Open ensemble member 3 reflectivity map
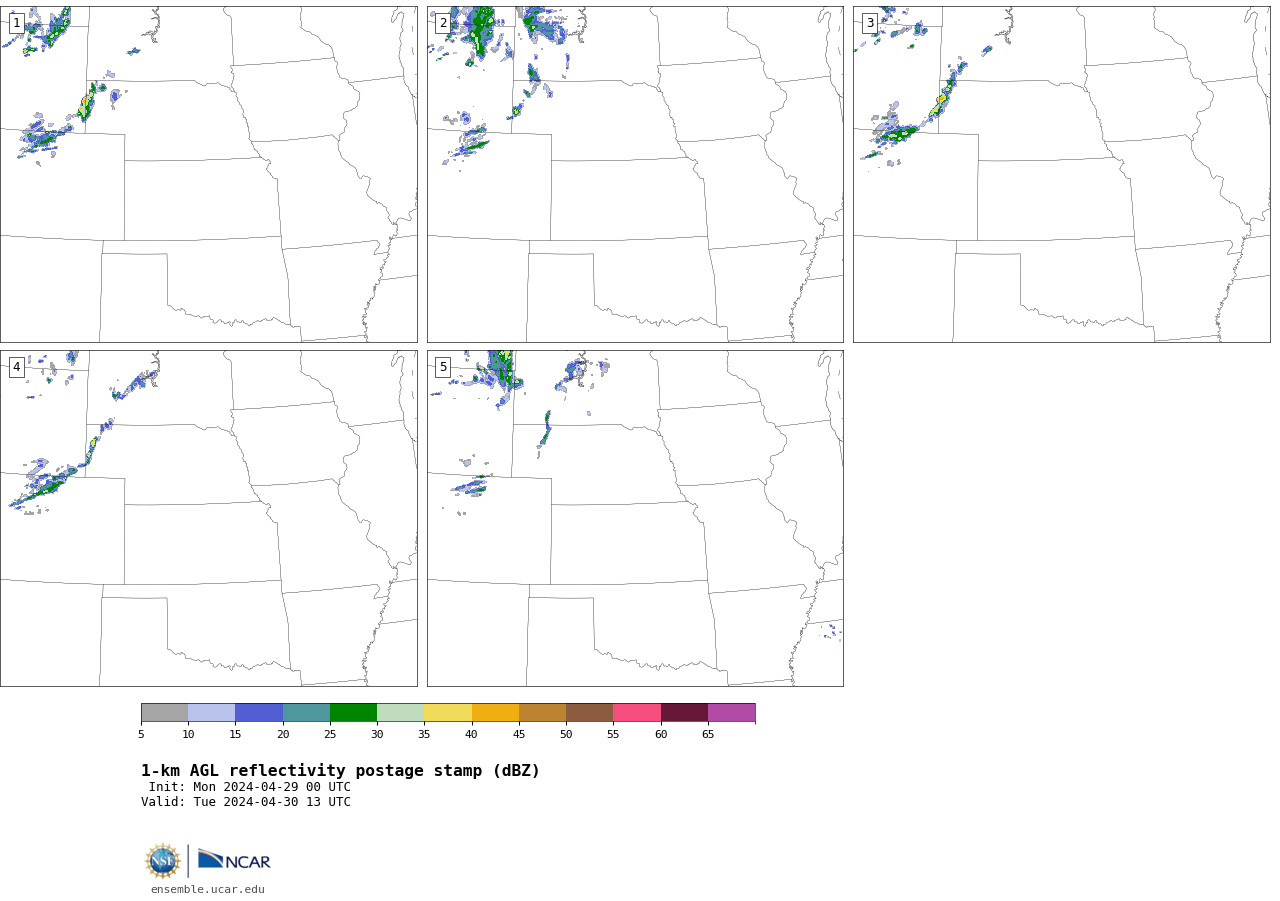The image size is (1280, 901). pos(1061,174)
